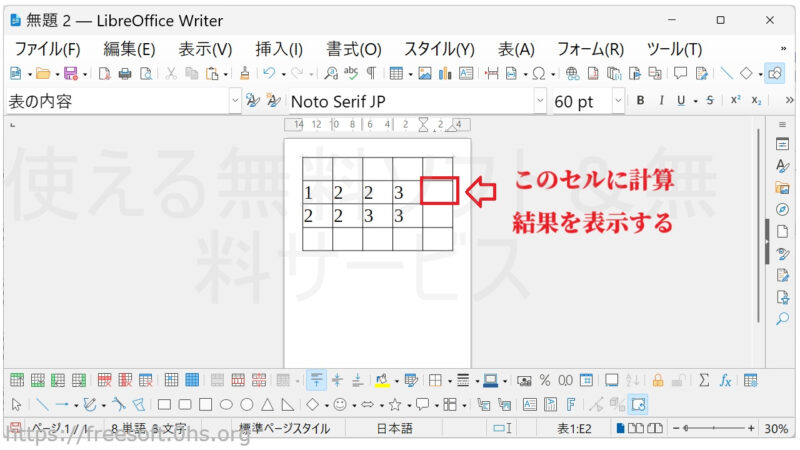Click the 表1:E2 cell reference

point(574,428)
